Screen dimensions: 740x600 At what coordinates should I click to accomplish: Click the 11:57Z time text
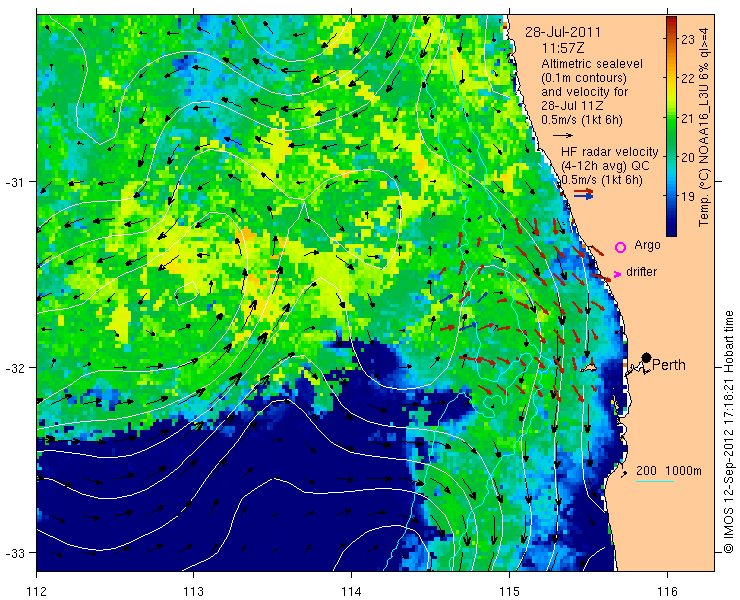tap(563, 48)
